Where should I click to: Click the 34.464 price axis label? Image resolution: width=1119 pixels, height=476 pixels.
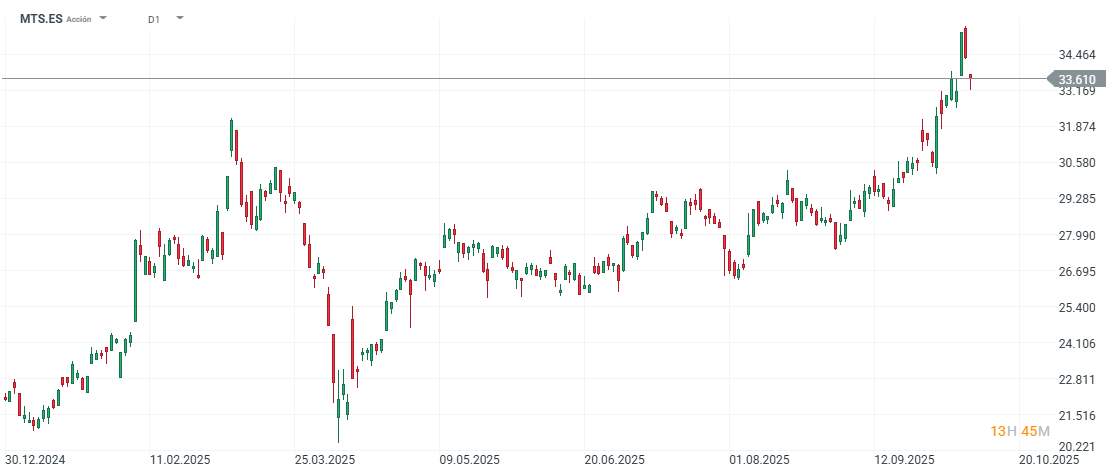[1077, 55]
